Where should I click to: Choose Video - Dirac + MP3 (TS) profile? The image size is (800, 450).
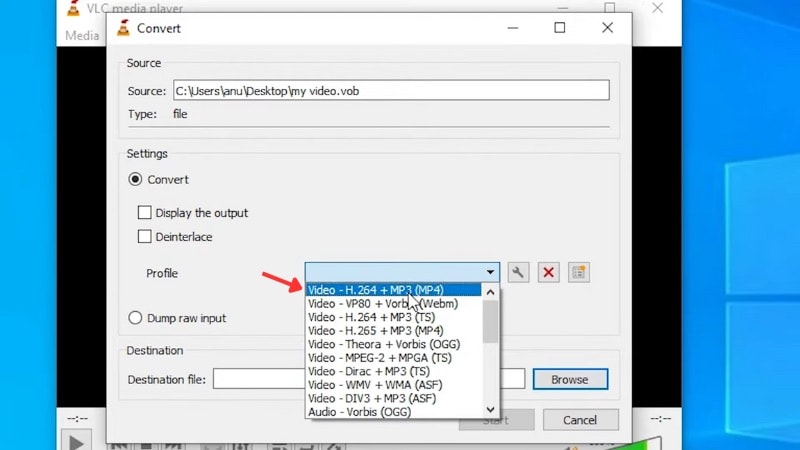pyautogui.click(x=393, y=371)
